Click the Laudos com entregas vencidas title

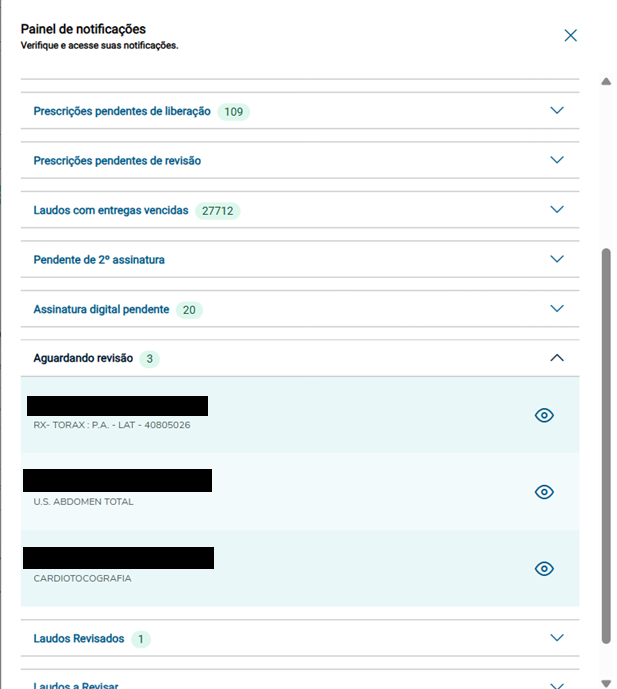[110, 211]
